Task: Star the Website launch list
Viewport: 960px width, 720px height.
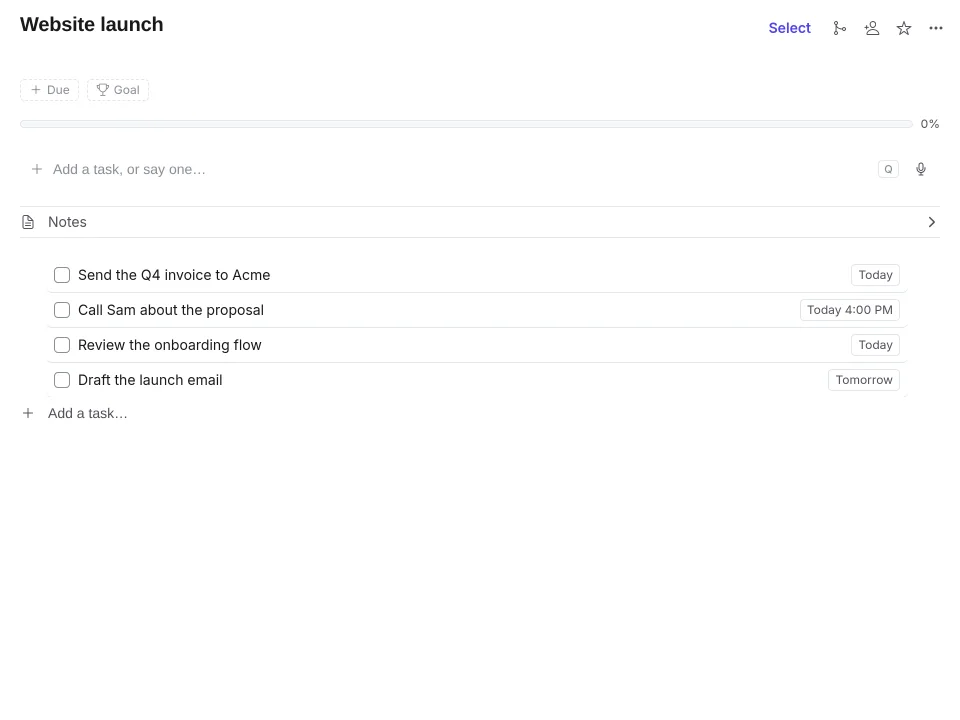Action: point(904,28)
